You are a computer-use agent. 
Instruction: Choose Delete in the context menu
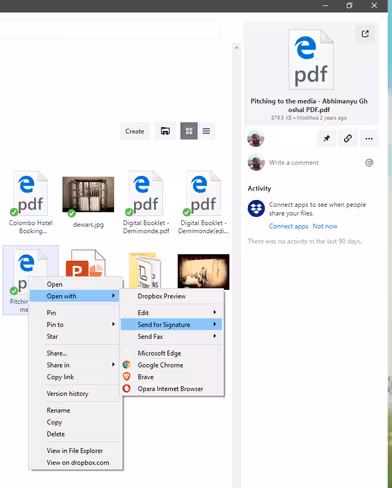coord(75,434)
